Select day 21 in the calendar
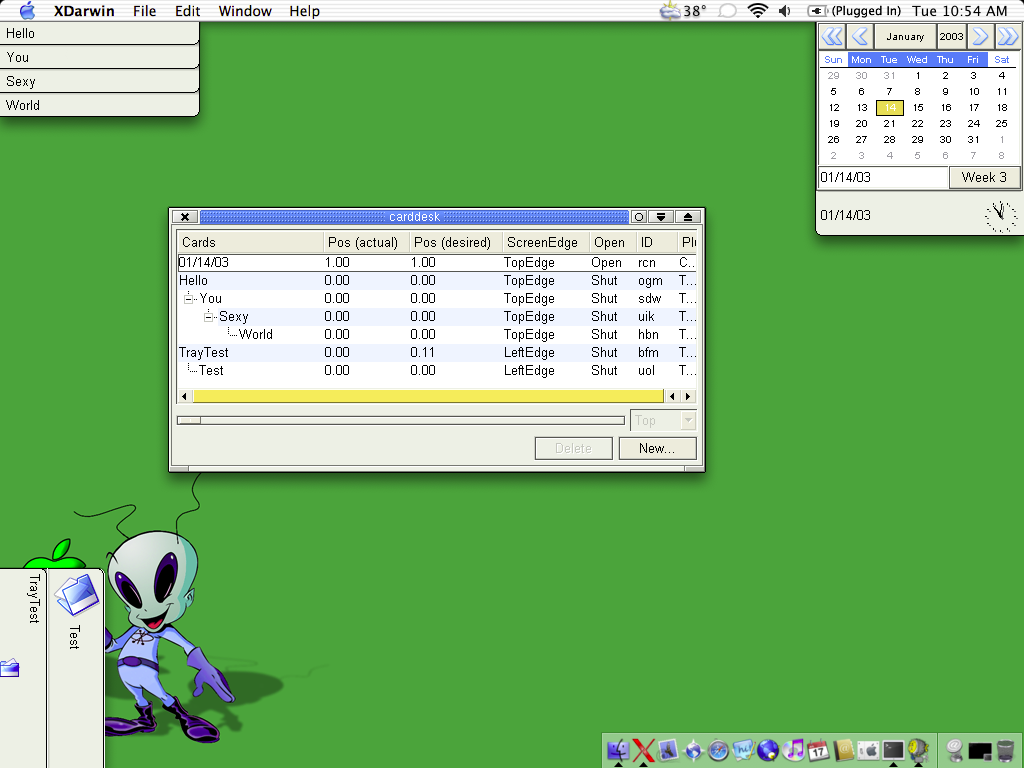Viewport: 1024px width, 768px height. 889,123
